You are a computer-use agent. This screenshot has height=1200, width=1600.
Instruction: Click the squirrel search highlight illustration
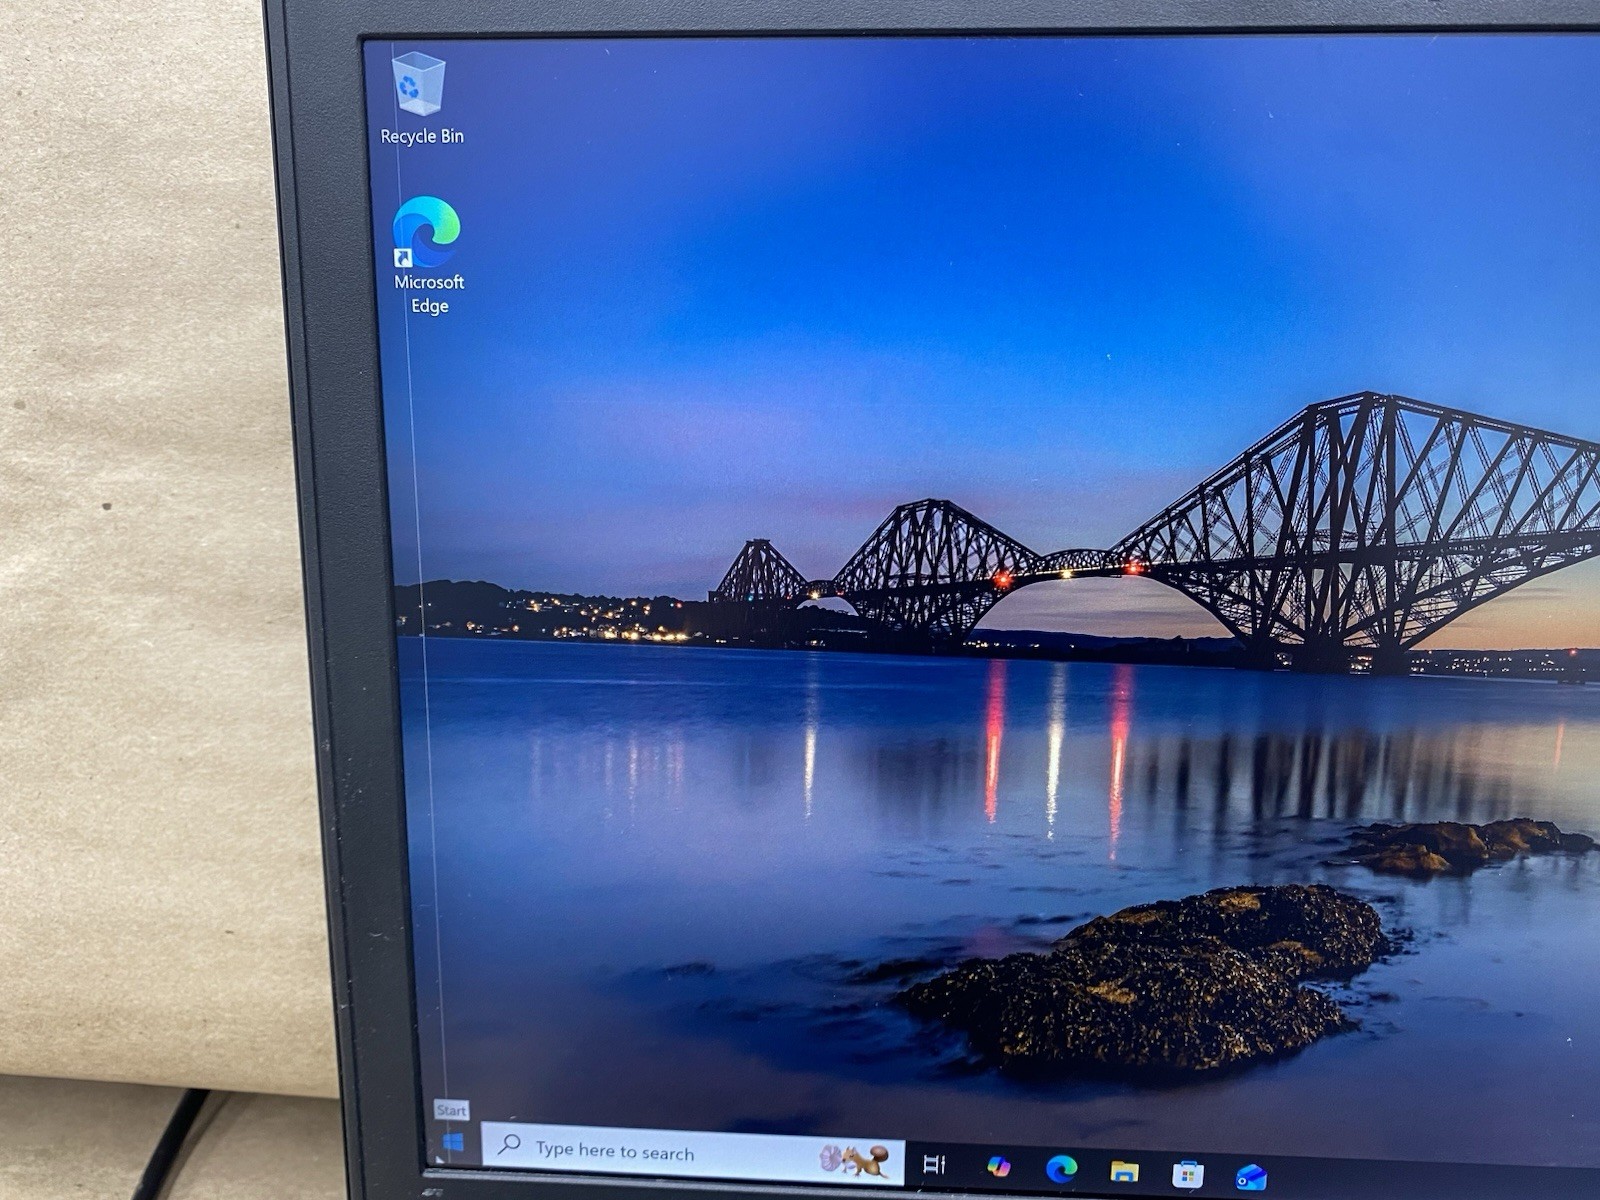pos(855,1160)
